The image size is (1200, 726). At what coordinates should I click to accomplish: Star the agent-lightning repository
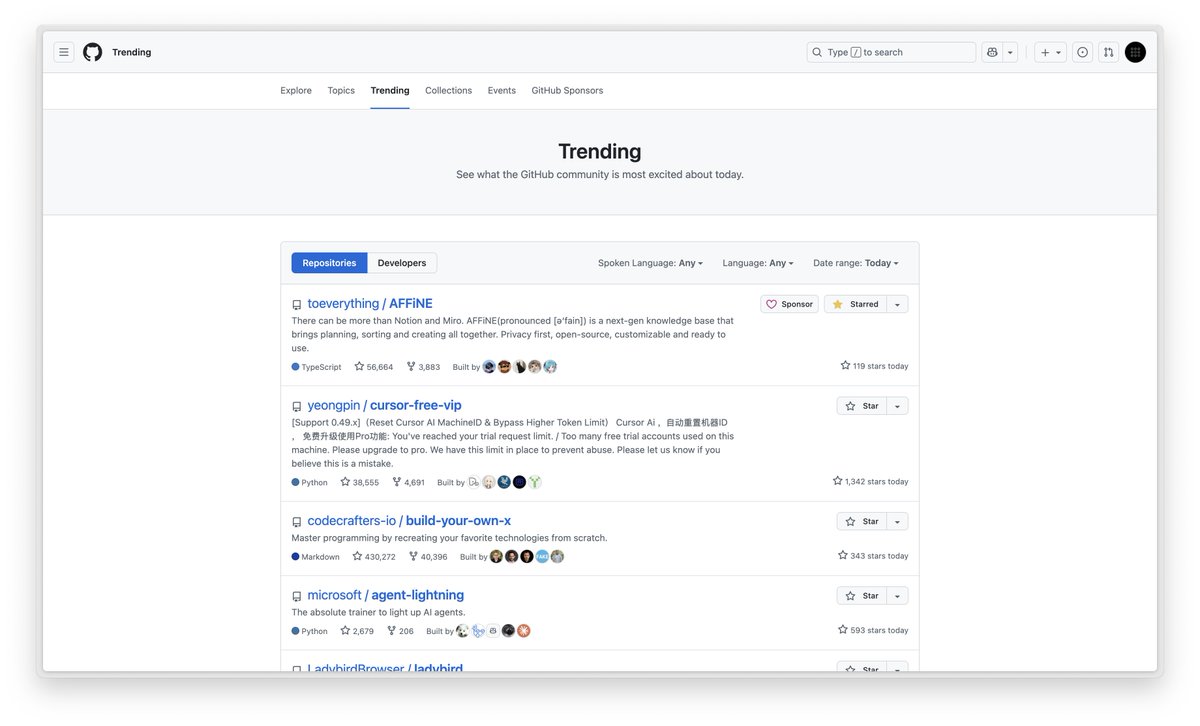[x=861, y=596]
